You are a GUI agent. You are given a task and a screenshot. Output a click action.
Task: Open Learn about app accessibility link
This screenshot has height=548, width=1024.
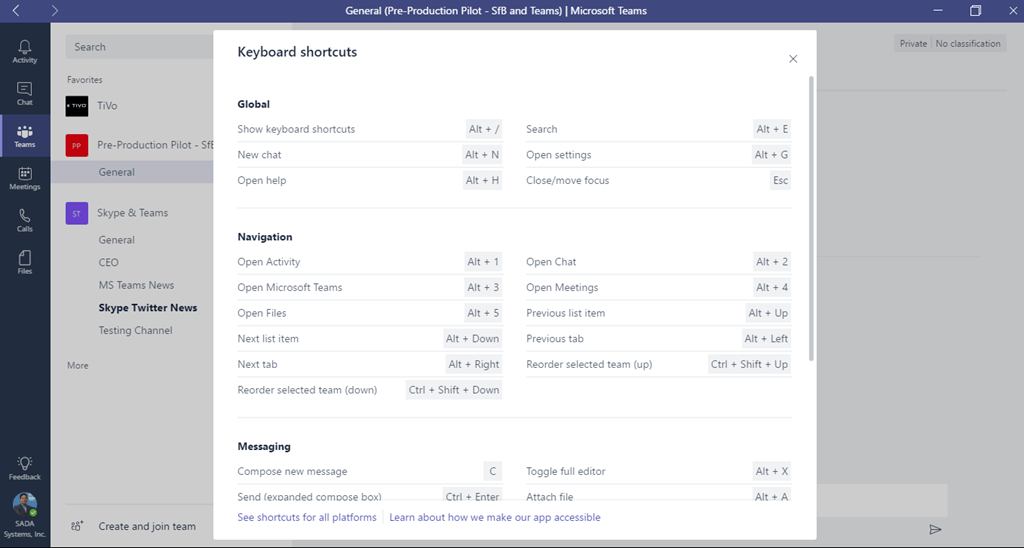pyautogui.click(x=495, y=517)
